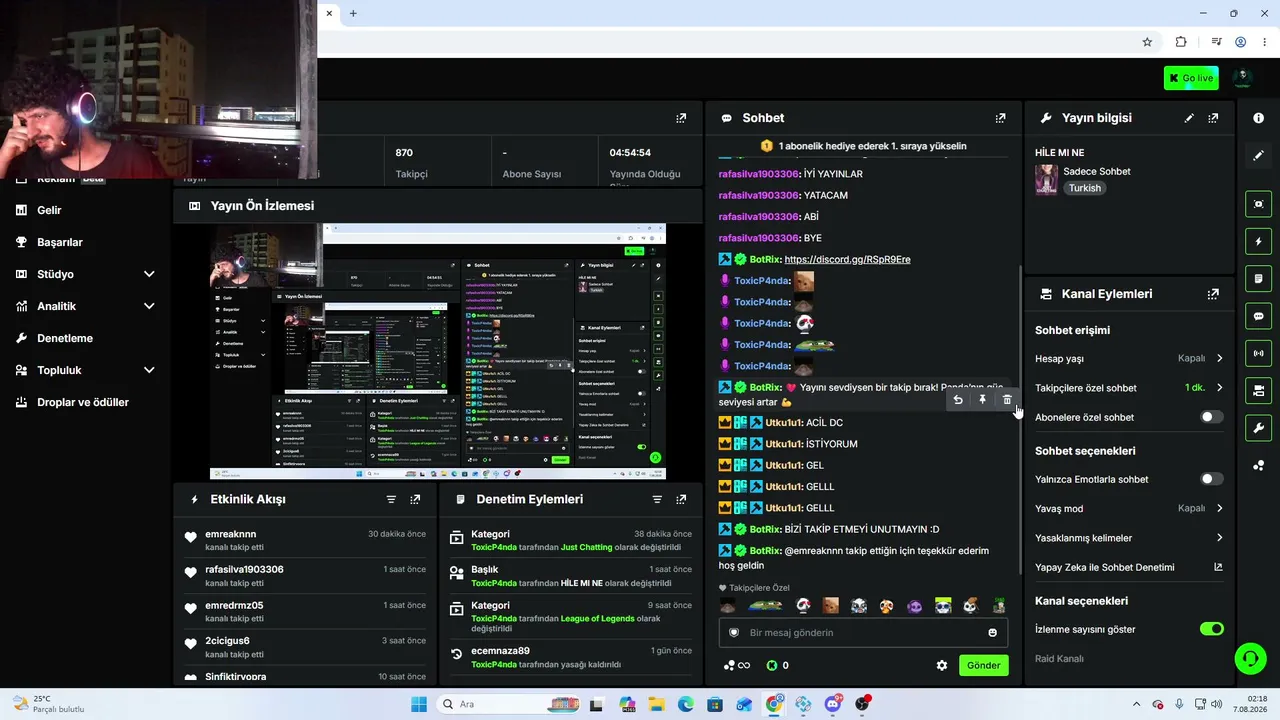Toggle the broadcast signal widget in sidebar
The image size is (1280, 720).
click(1258, 353)
